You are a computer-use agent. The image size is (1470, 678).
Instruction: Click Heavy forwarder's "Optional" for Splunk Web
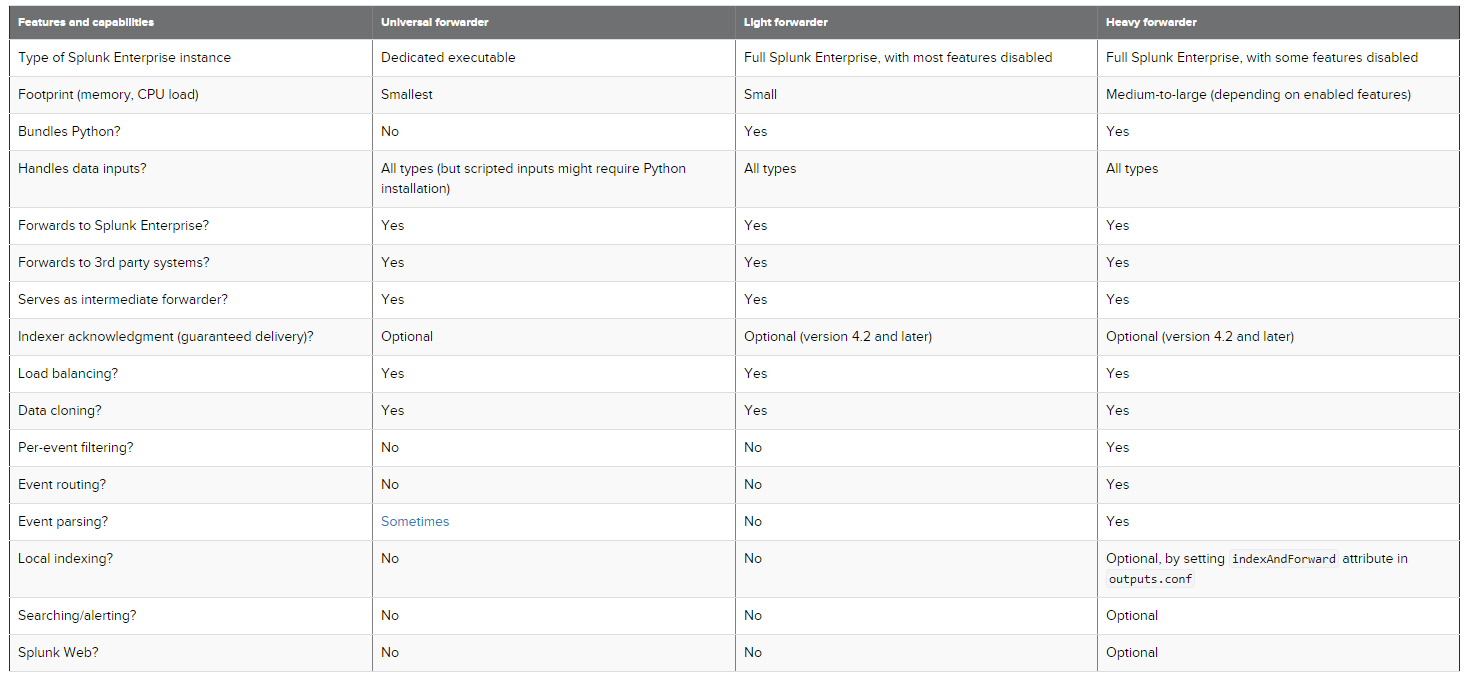[1132, 652]
